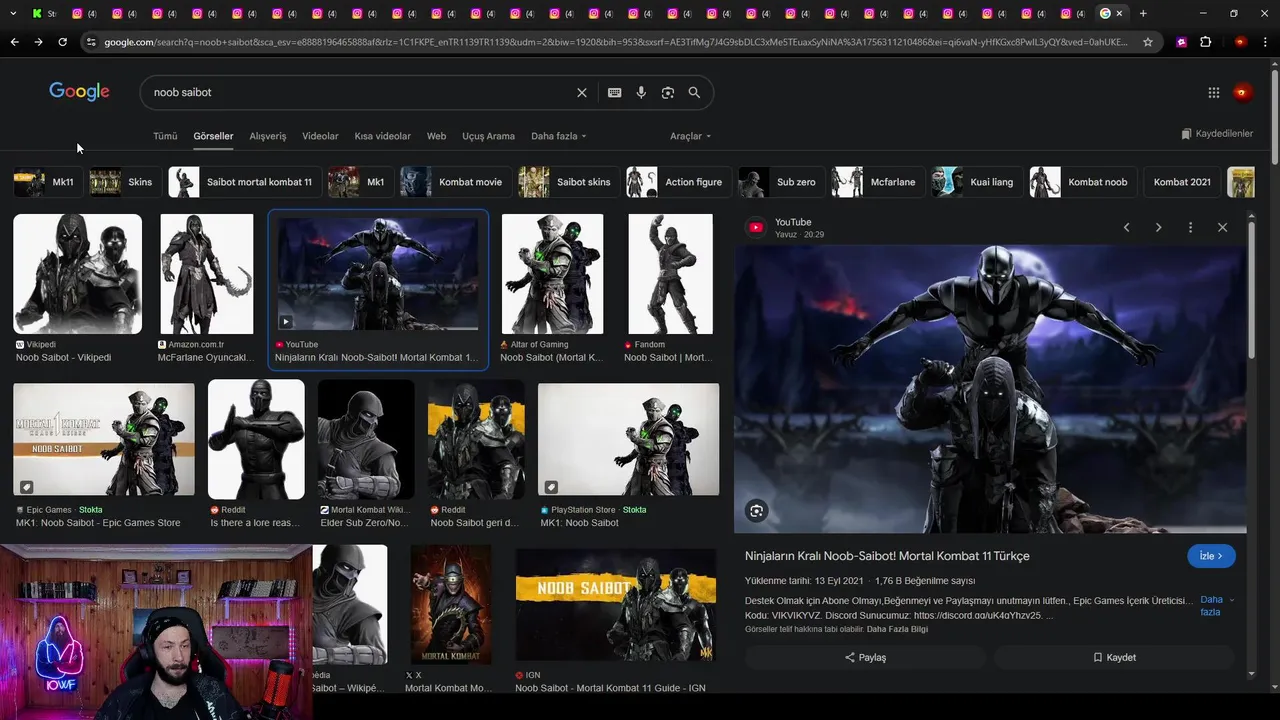Expand the Daha fazla dropdown
Viewport: 1280px width, 720px height.
click(559, 136)
